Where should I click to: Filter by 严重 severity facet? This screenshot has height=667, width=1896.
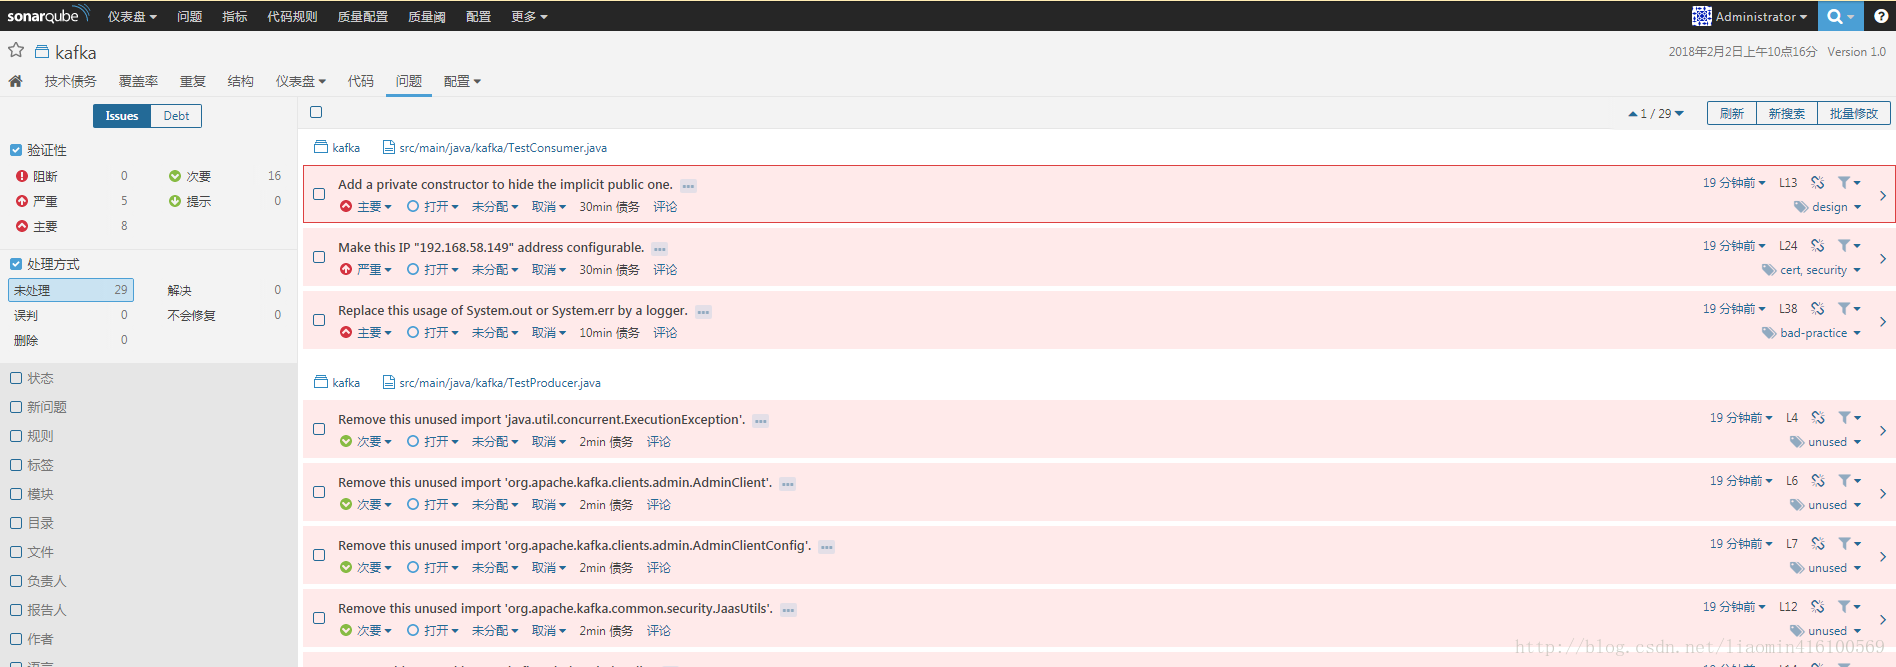(72, 201)
